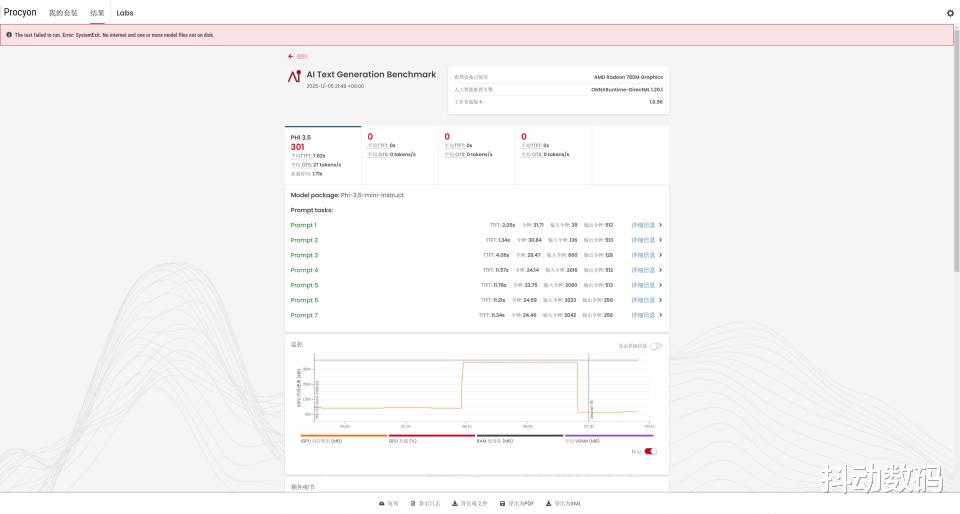
Task: Click Prompt 4 TTFT value 11.57s
Action: pos(501,270)
